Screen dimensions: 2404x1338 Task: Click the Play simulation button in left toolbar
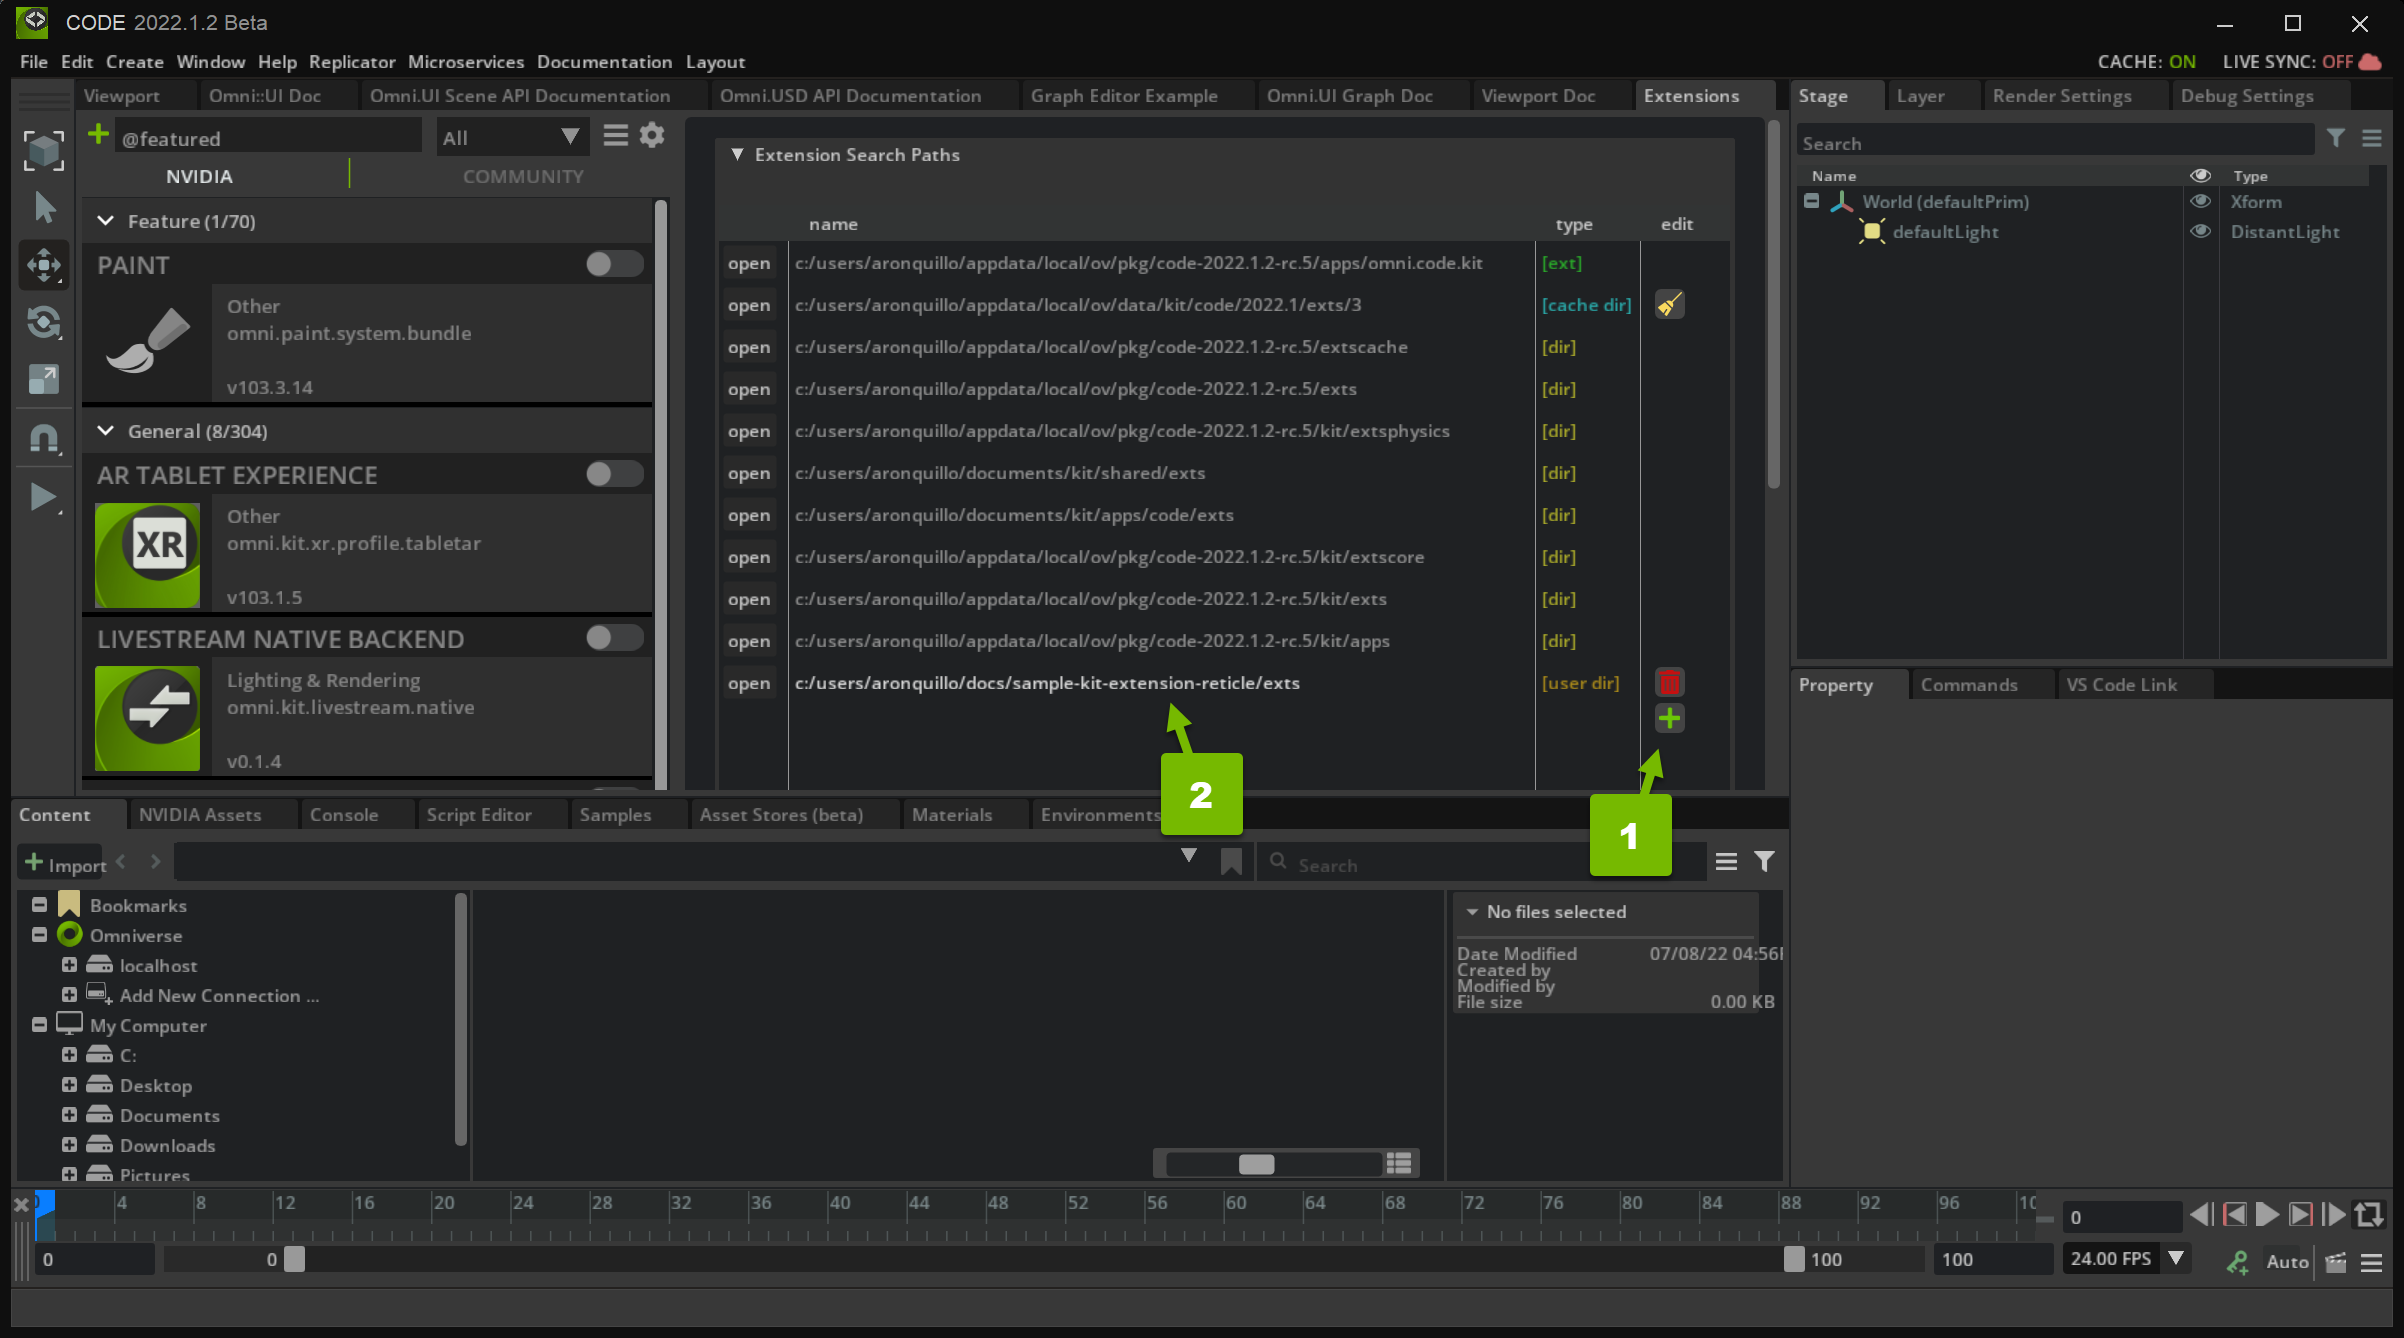click(44, 497)
